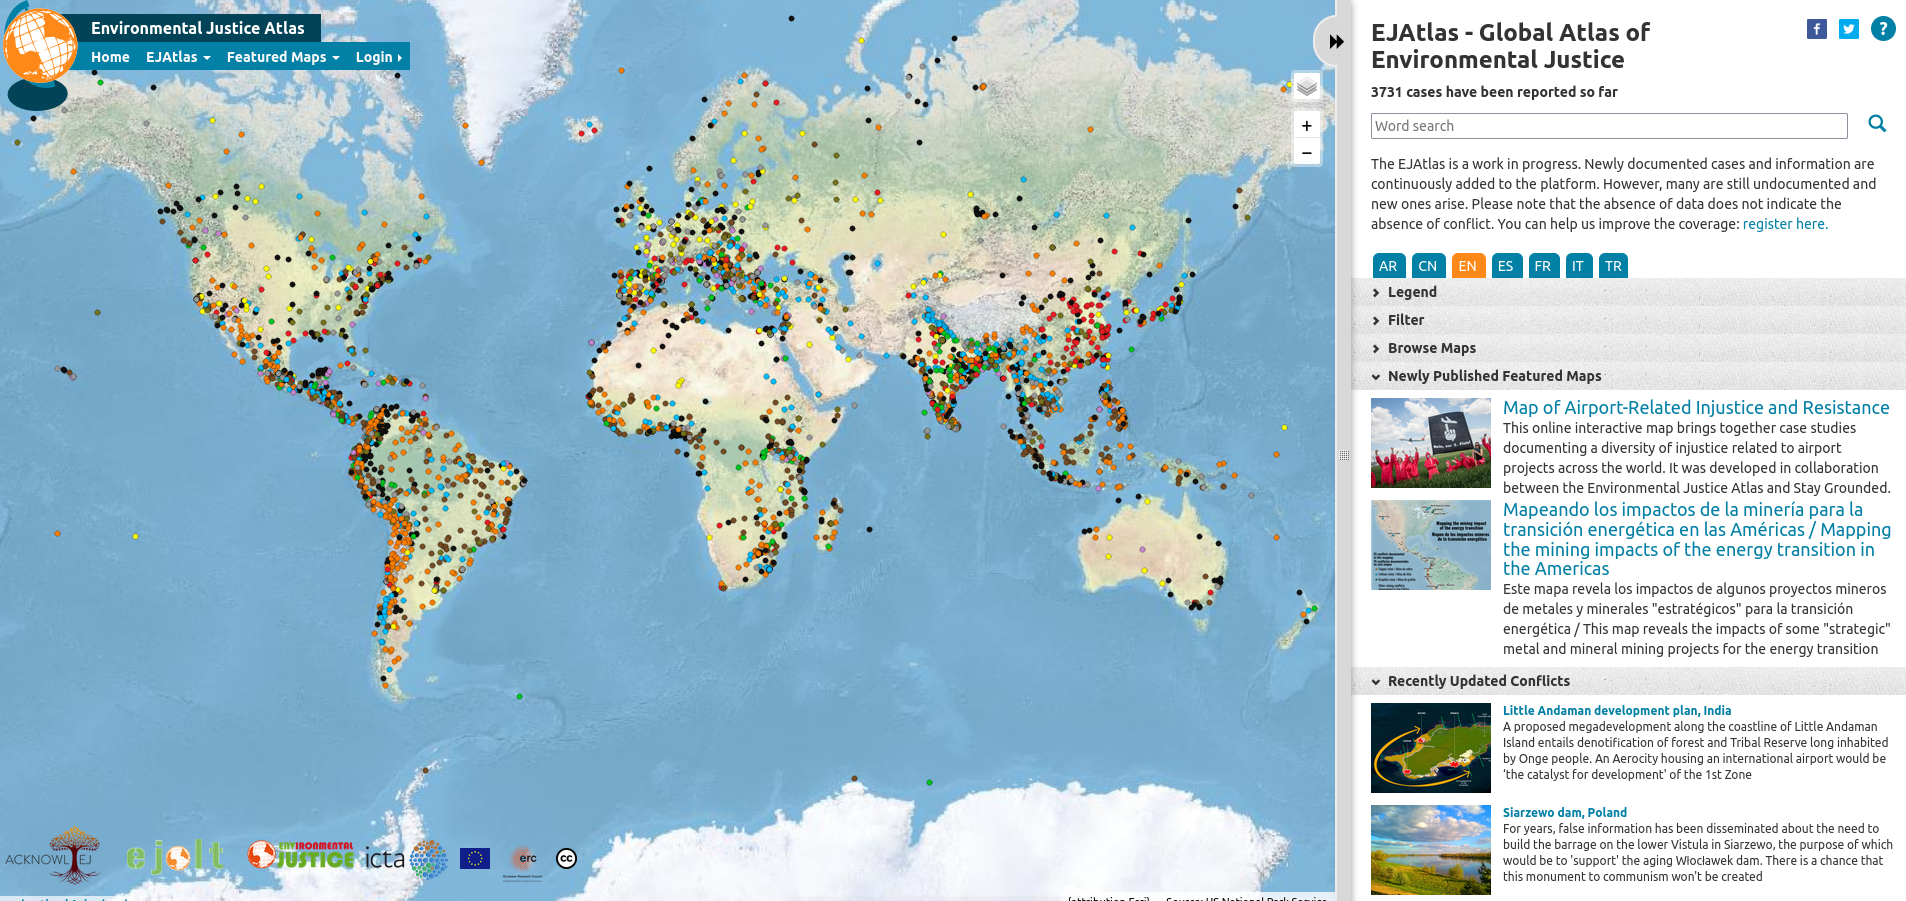The height and width of the screenshot is (901, 1906).
Task: Click the Creative Commons icon
Action: [566, 858]
